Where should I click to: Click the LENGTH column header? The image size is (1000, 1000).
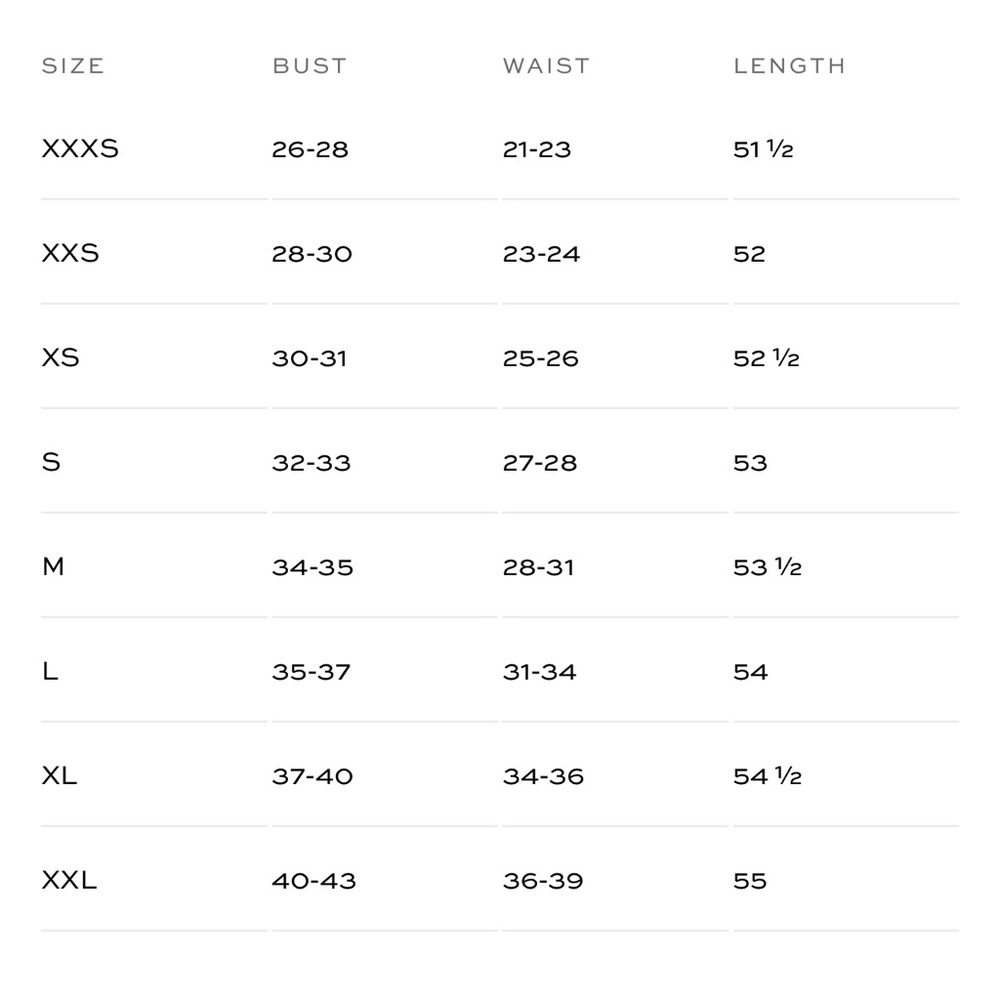click(x=790, y=66)
